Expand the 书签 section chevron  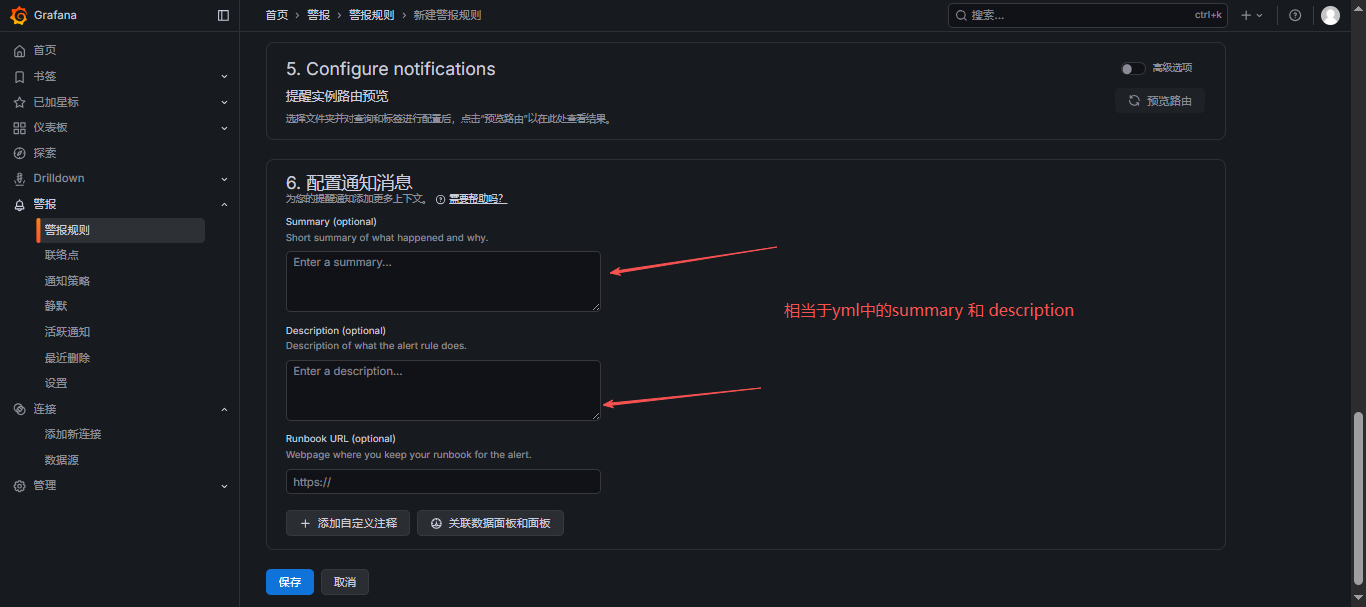(x=224, y=76)
